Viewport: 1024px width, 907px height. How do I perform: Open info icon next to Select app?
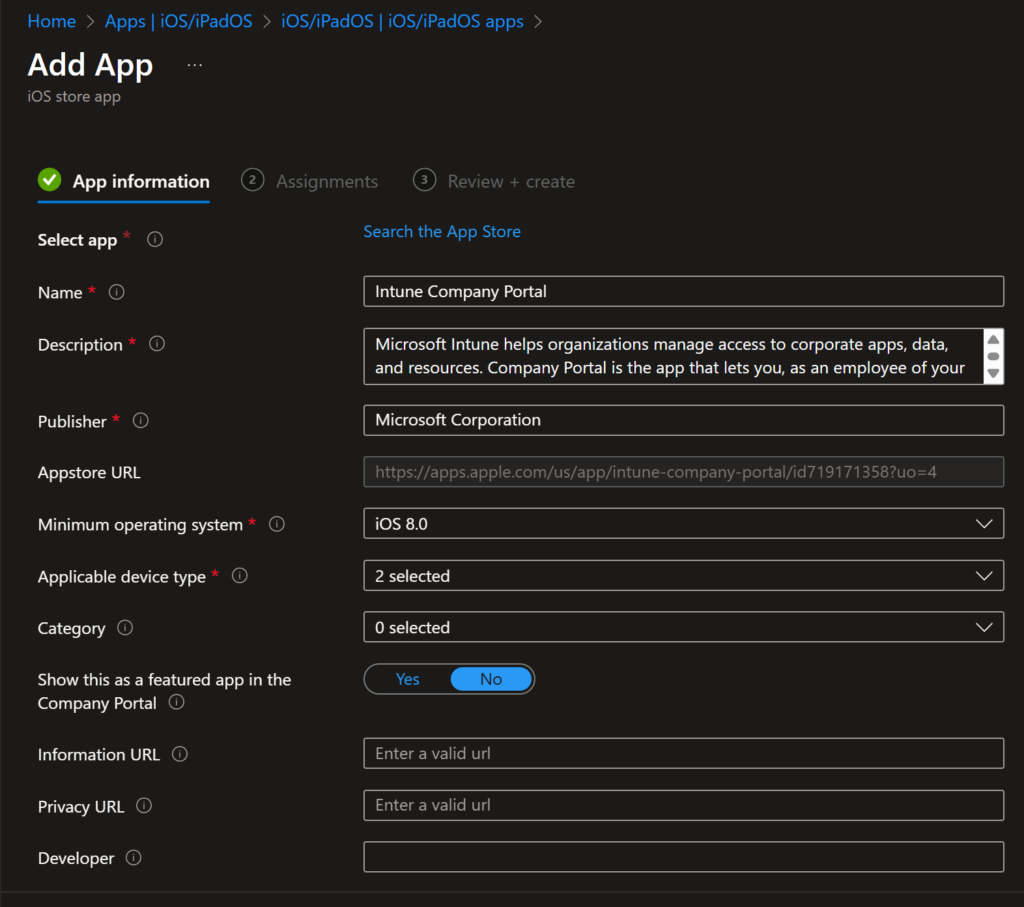click(x=155, y=239)
